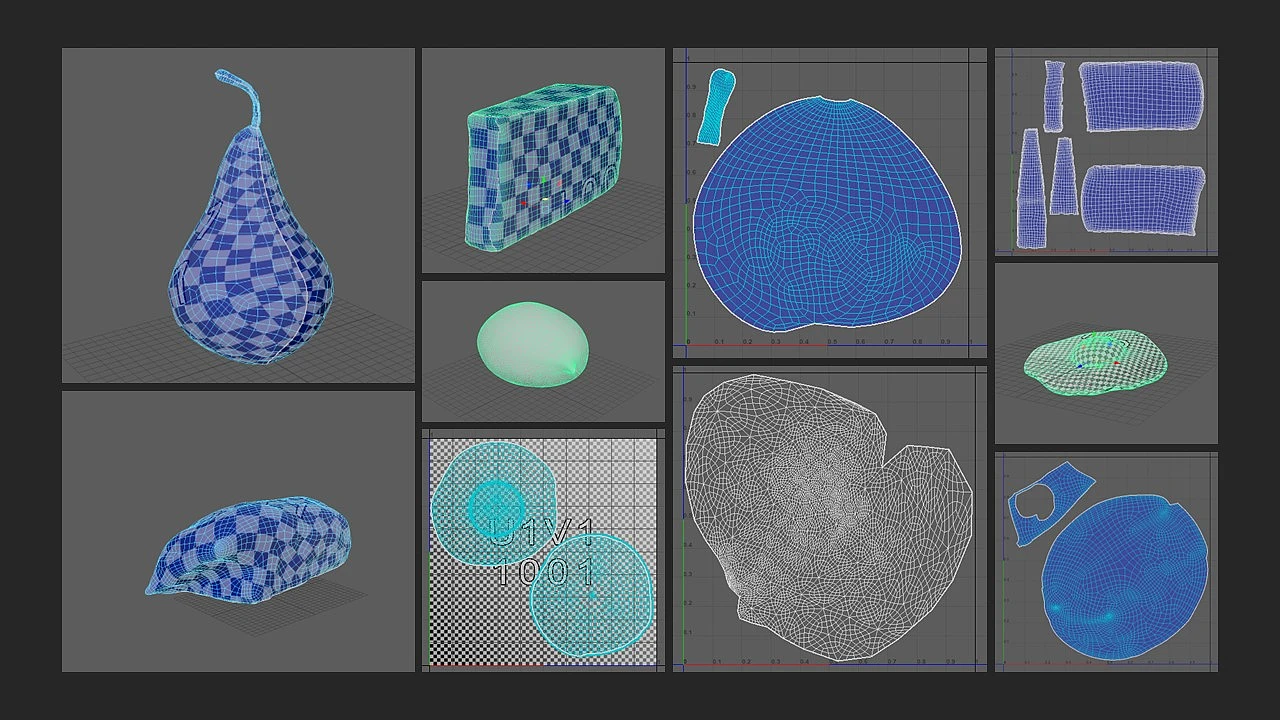Image resolution: width=1280 pixels, height=720 pixels.
Task: Open the white wireframe UV layout image
Action: coord(830,519)
